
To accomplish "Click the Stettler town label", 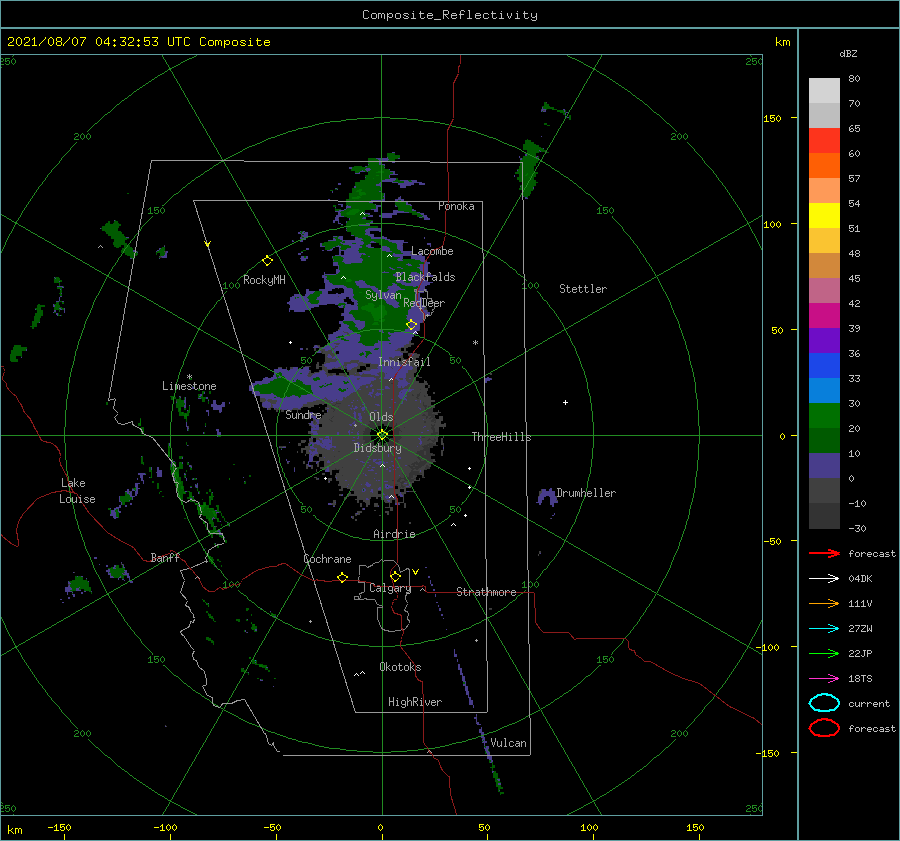I will point(583,289).
